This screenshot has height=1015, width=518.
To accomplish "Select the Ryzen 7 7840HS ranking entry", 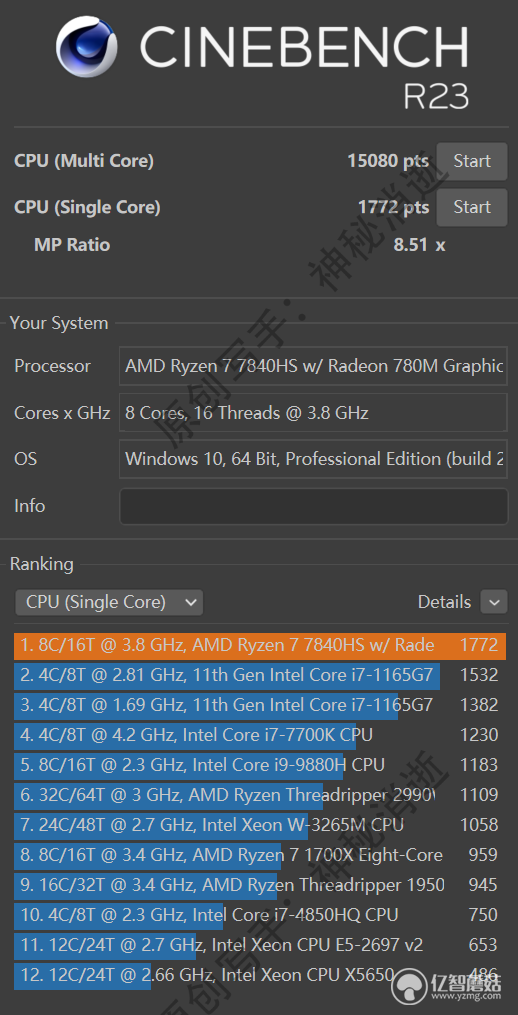I will 260,645.
